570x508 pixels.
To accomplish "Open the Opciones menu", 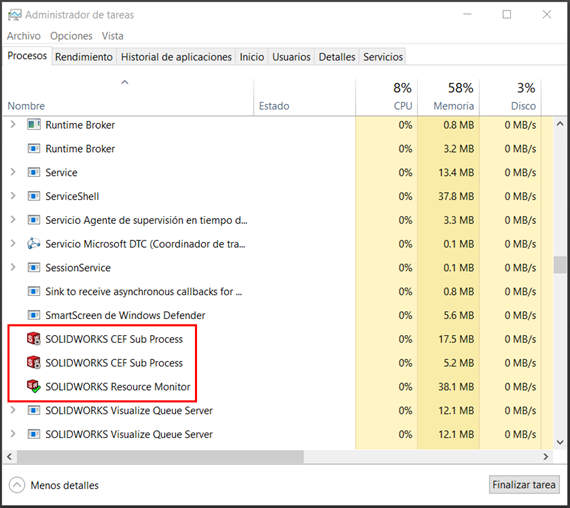I will tap(71, 36).
